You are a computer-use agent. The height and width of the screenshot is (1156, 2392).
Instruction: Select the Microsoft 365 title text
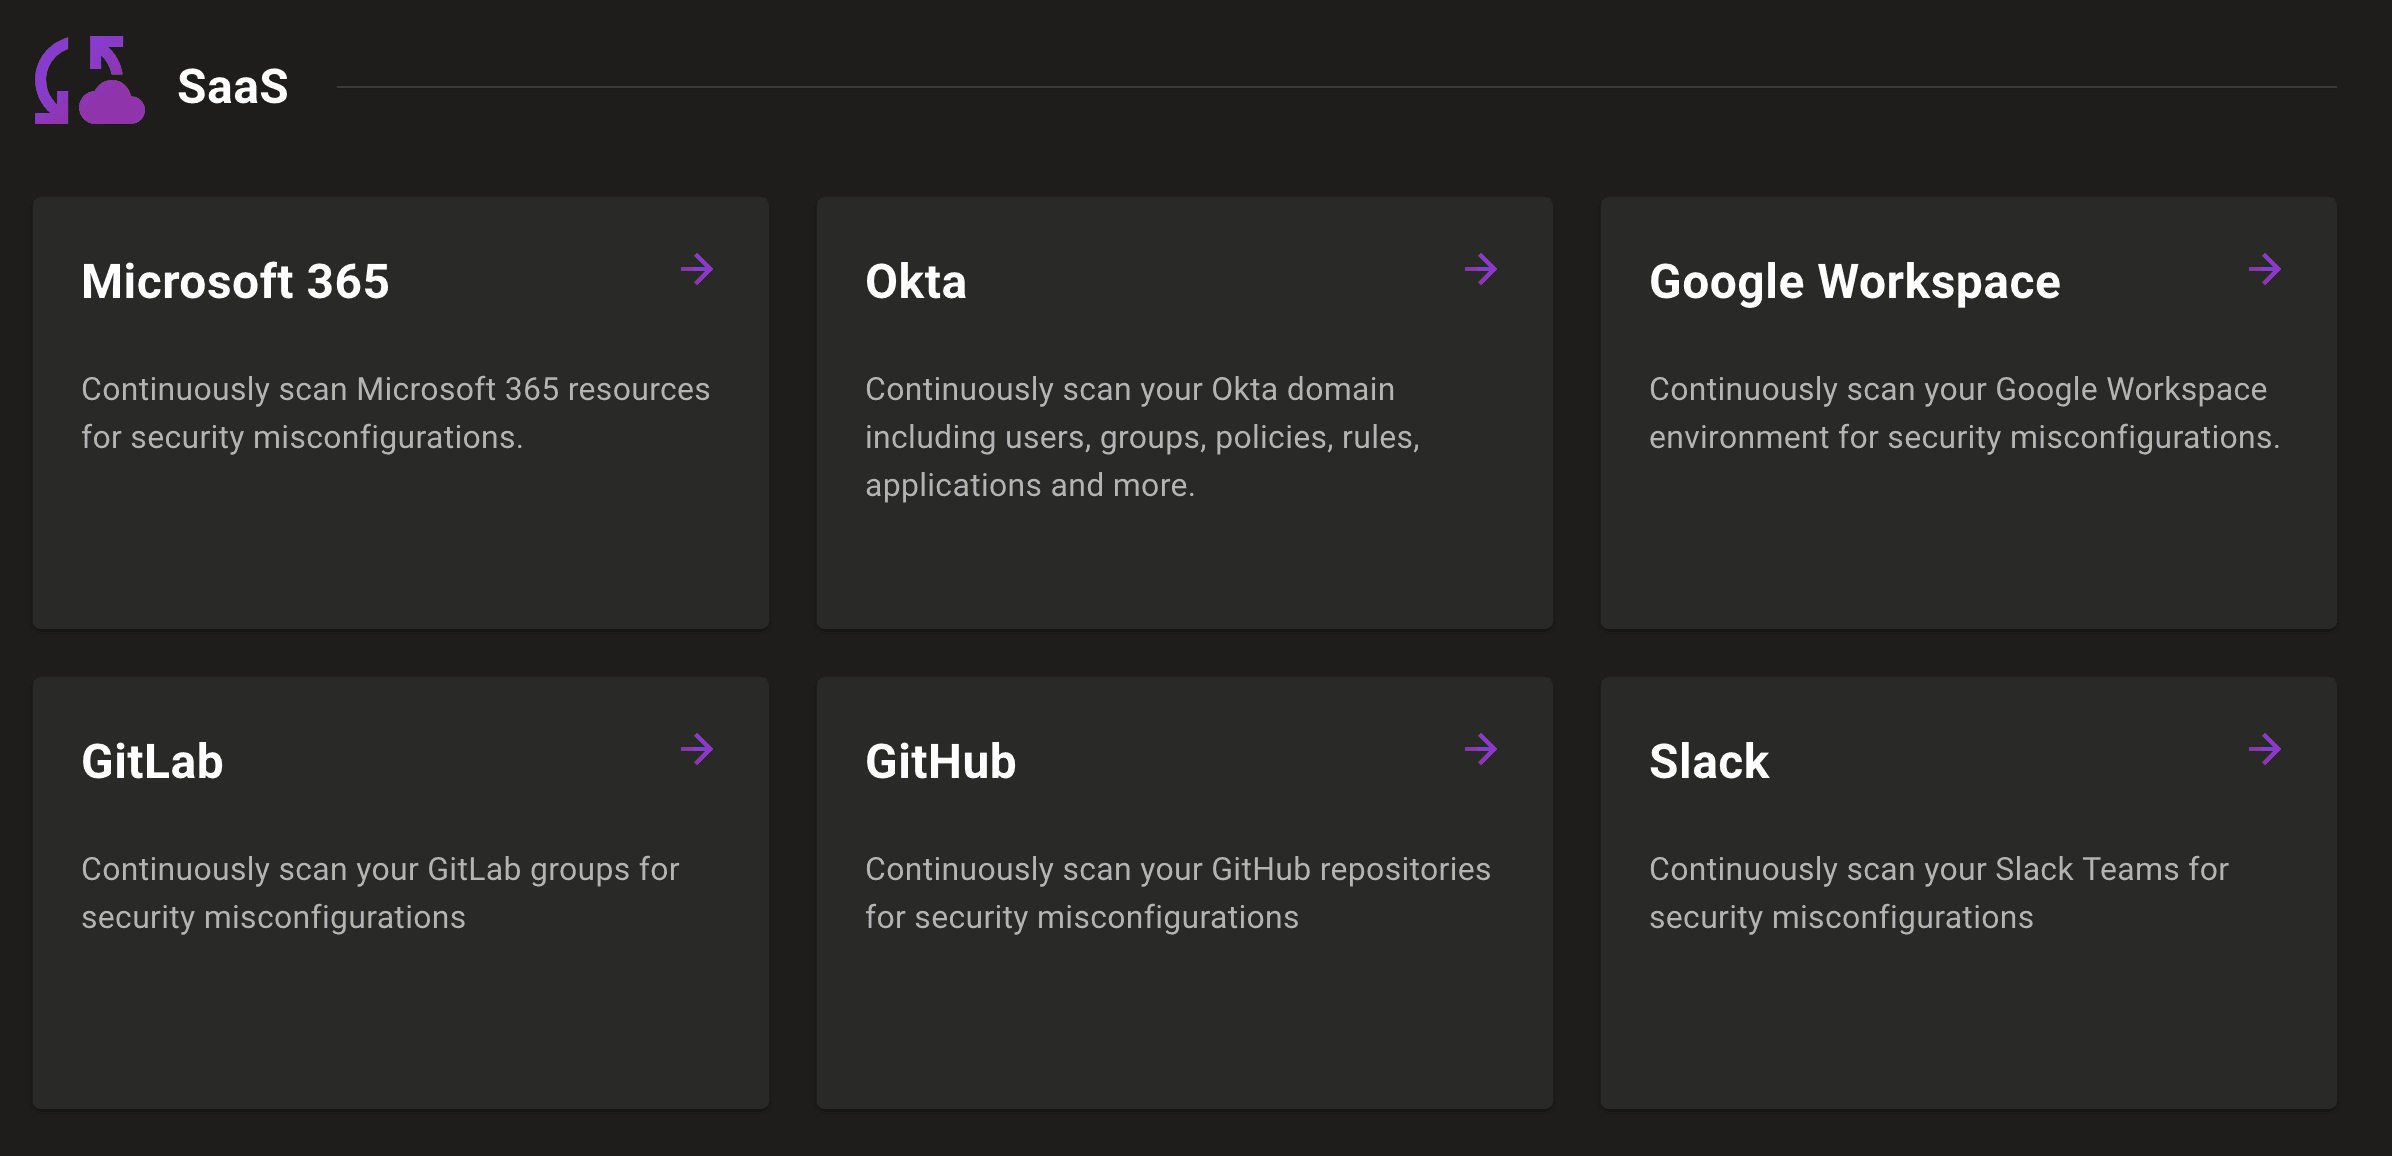pyautogui.click(x=235, y=281)
